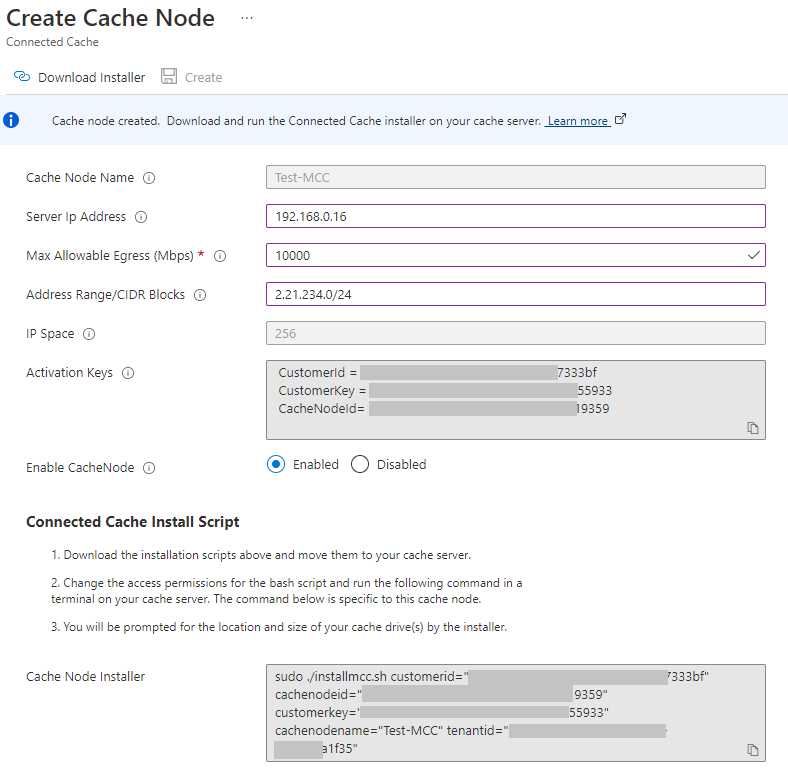The height and width of the screenshot is (779, 788).
Task: Click the Create toolbar button
Action: coord(191,77)
